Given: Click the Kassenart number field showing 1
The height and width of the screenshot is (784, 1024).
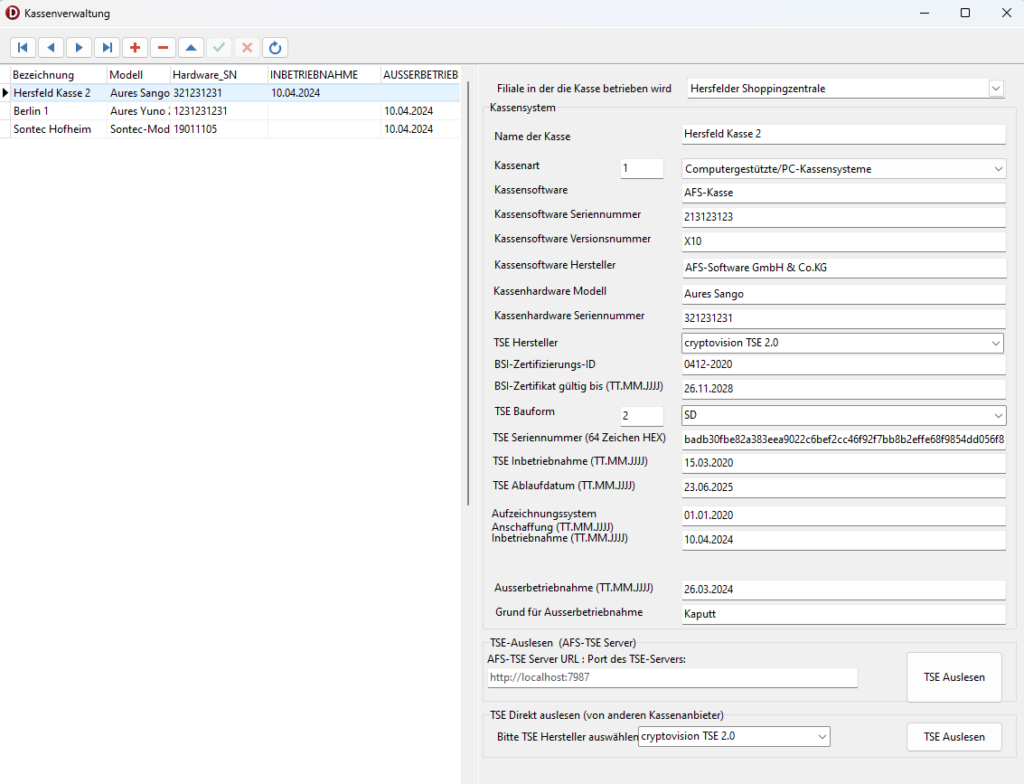Looking at the screenshot, I should click(641, 168).
